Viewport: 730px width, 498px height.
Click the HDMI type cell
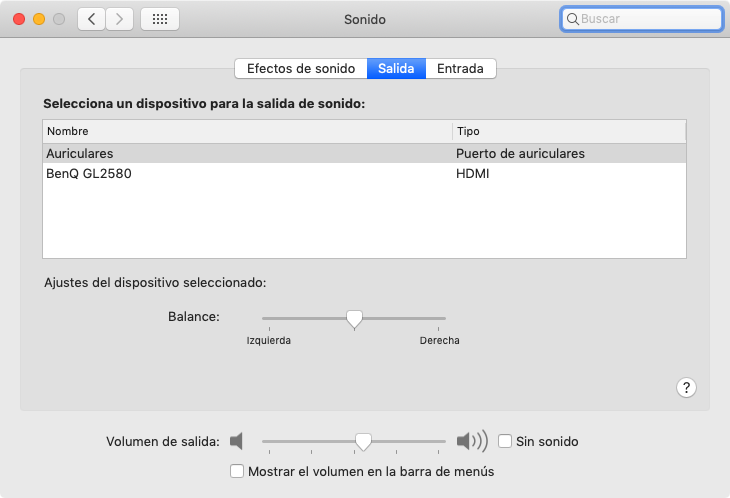click(x=473, y=174)
